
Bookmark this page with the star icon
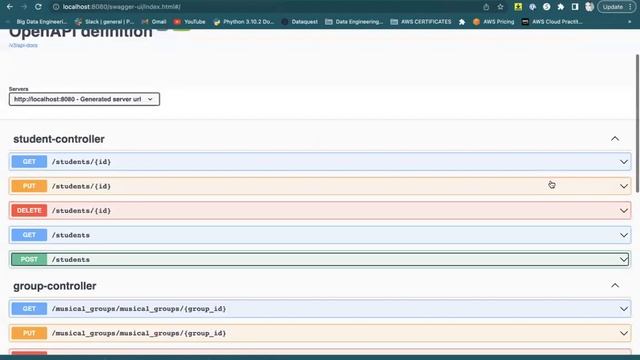click(500, 7)
